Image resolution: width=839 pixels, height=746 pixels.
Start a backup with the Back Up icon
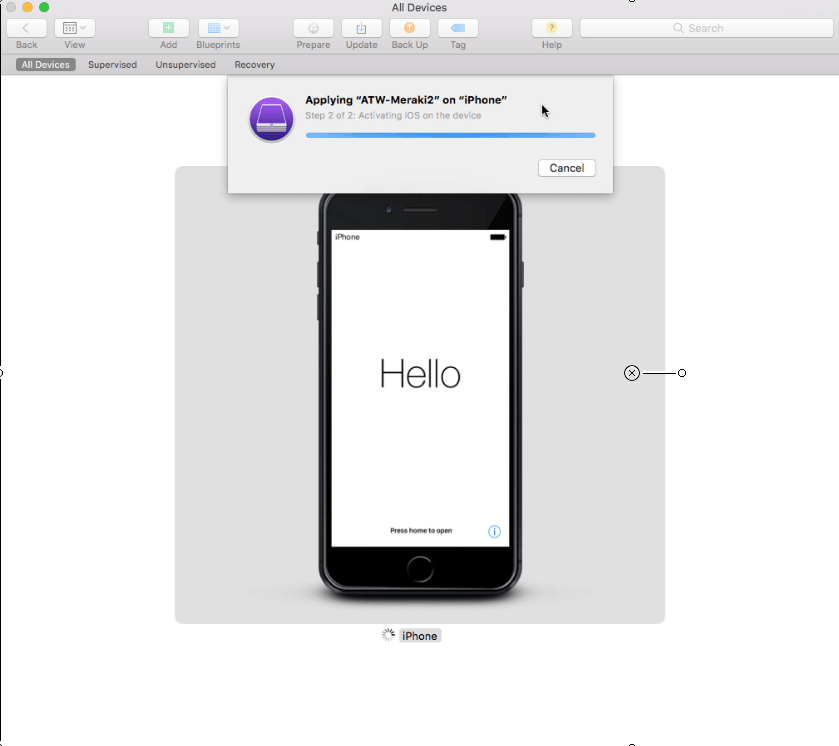409,28
